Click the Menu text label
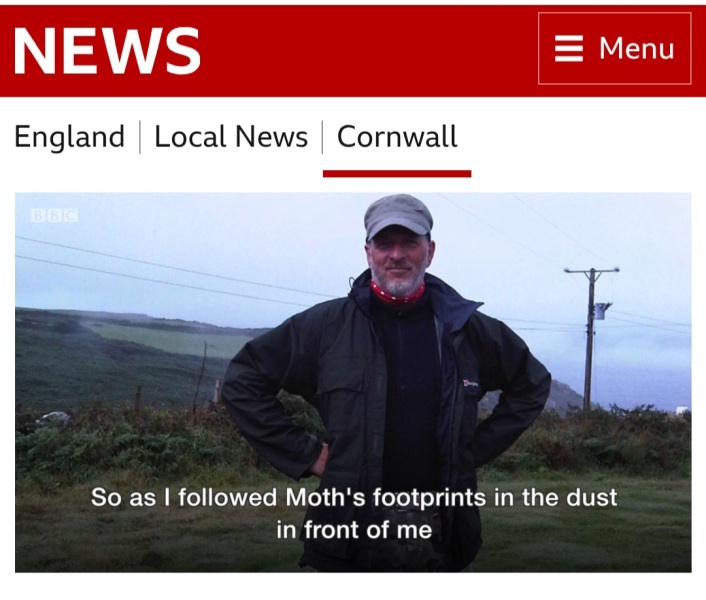This screenshot has height=600, width=706. click(x=637, y=48)
